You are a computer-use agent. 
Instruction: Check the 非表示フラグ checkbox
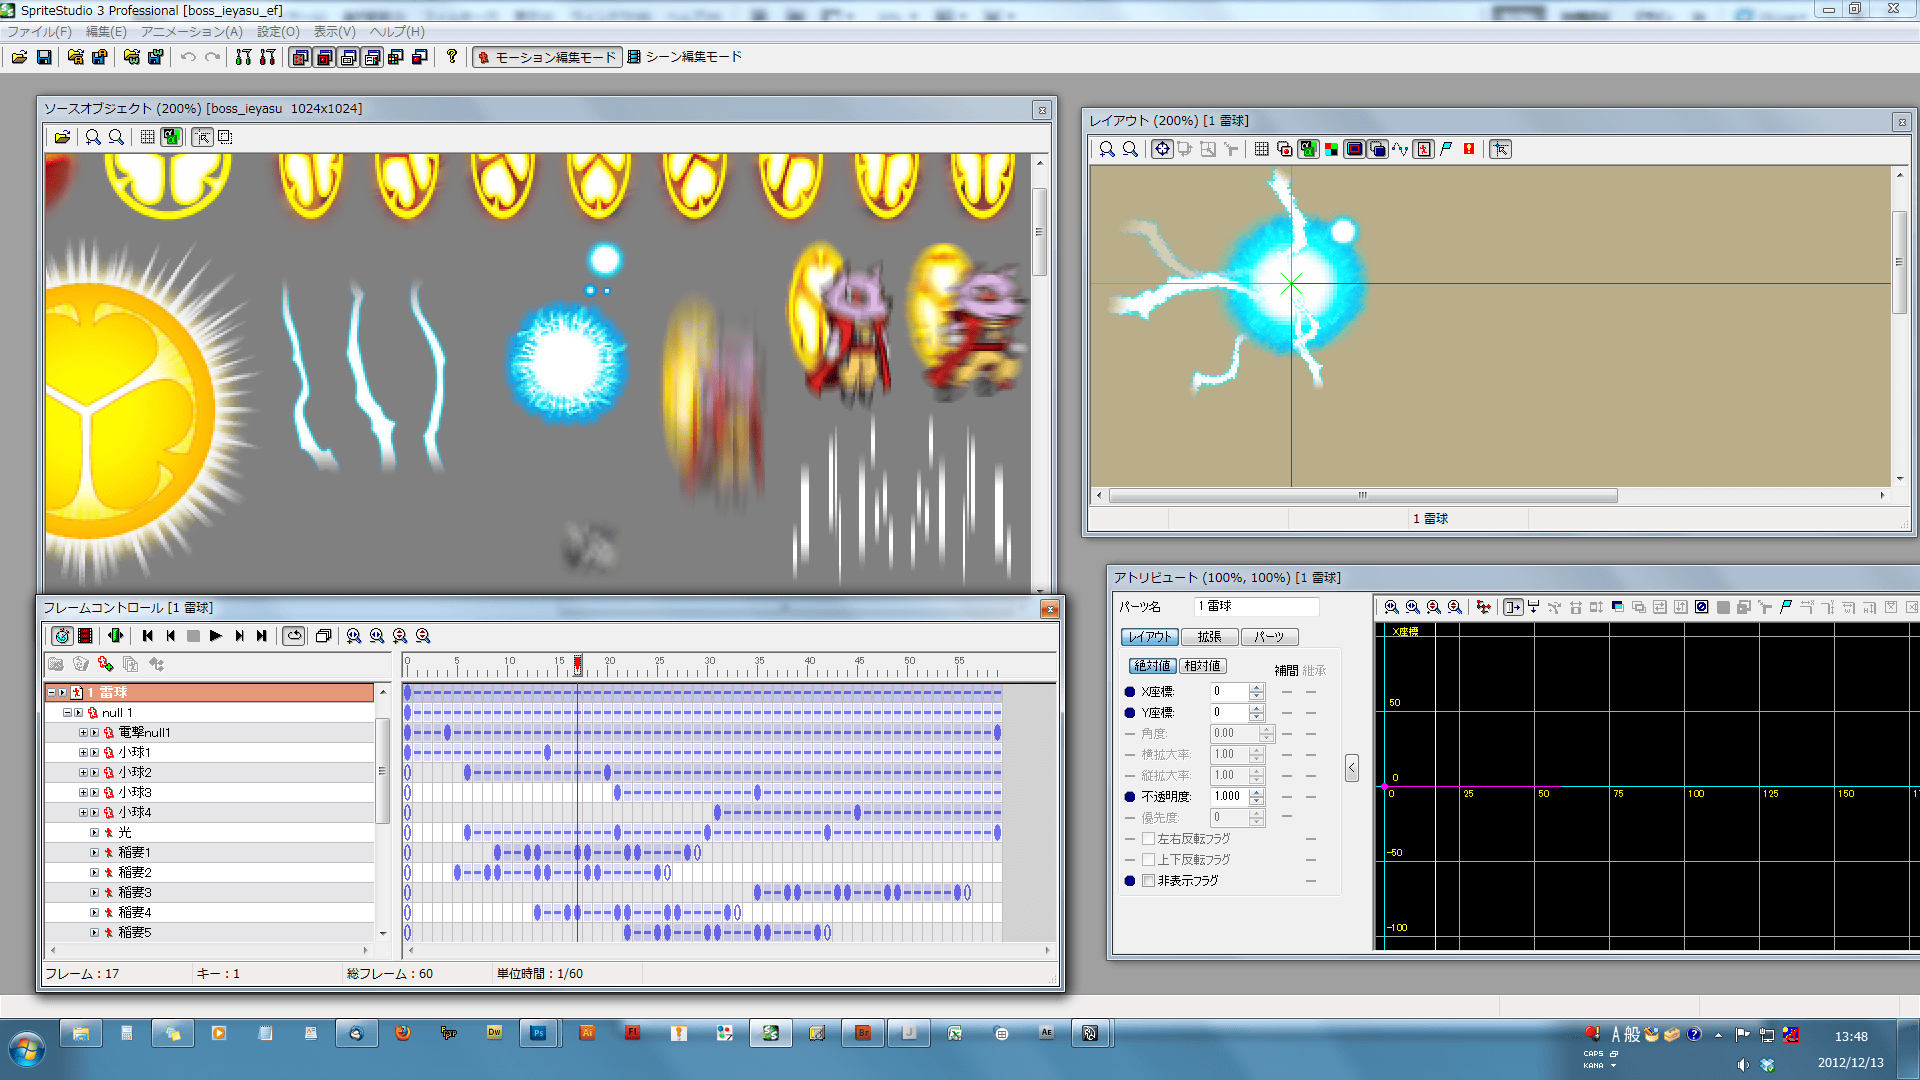coord(1149,881)
